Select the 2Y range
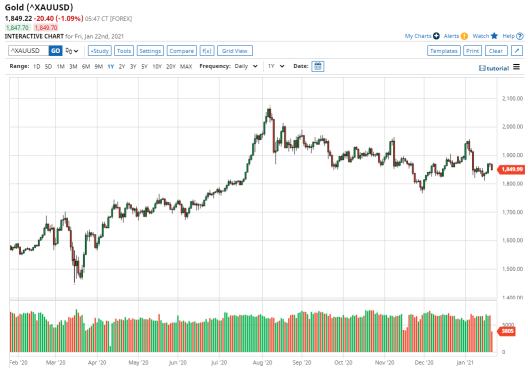Image resolution: width=528 pixels, height=370 pixels. (x=122, y=67)
